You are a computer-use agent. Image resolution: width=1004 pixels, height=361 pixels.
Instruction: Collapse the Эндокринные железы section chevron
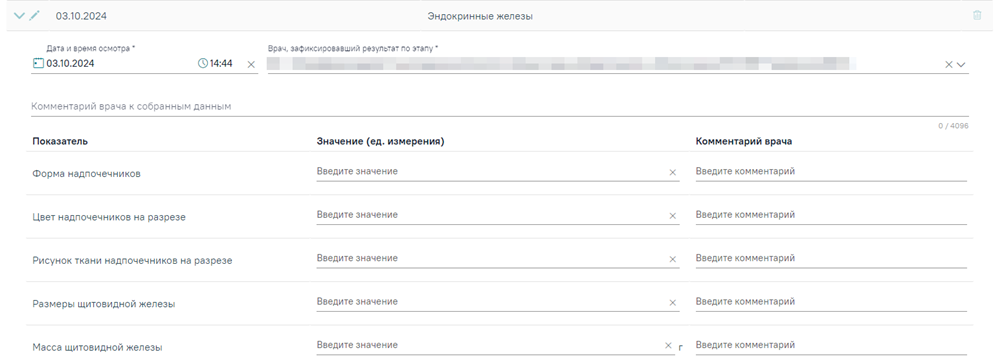click(x=19, y=15)
